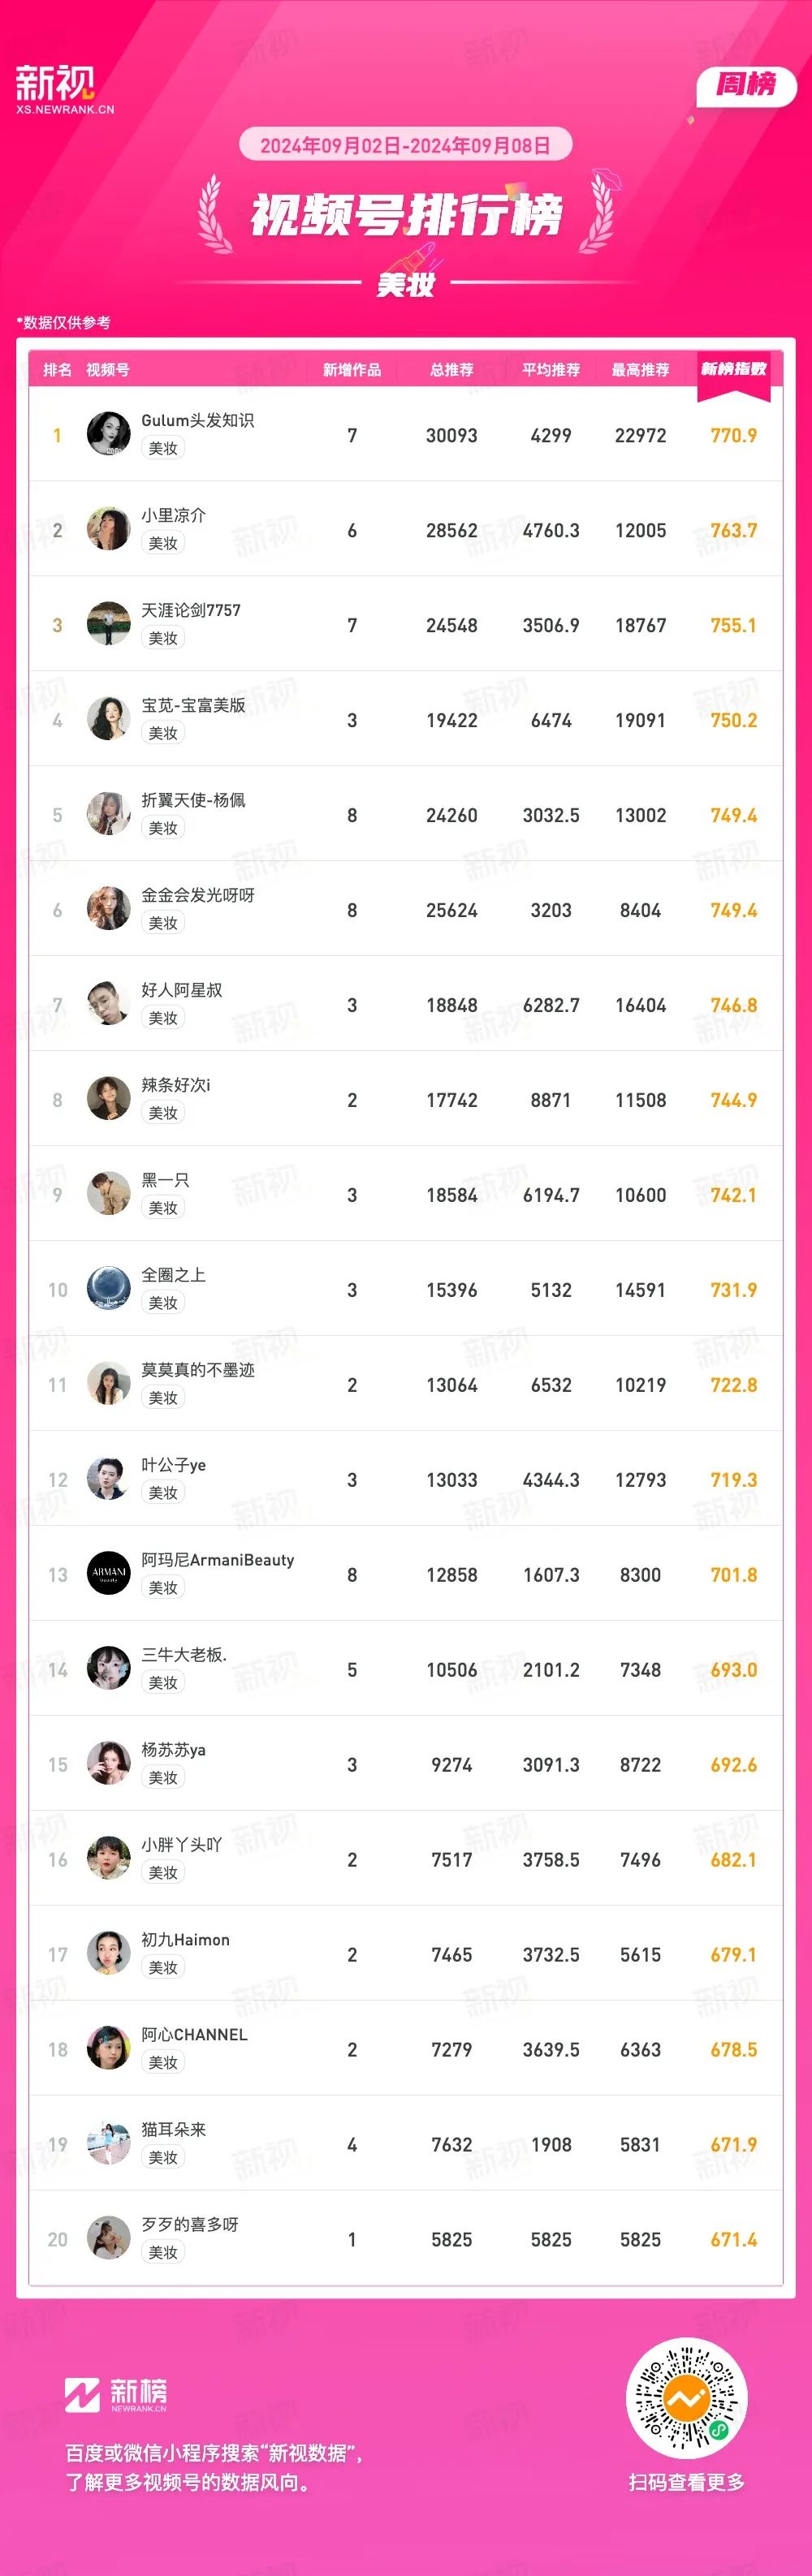This screenshot has width=812, height=2576.
Task: Click the 猫耳朵来 avatar
Action: coord(109,2144)
